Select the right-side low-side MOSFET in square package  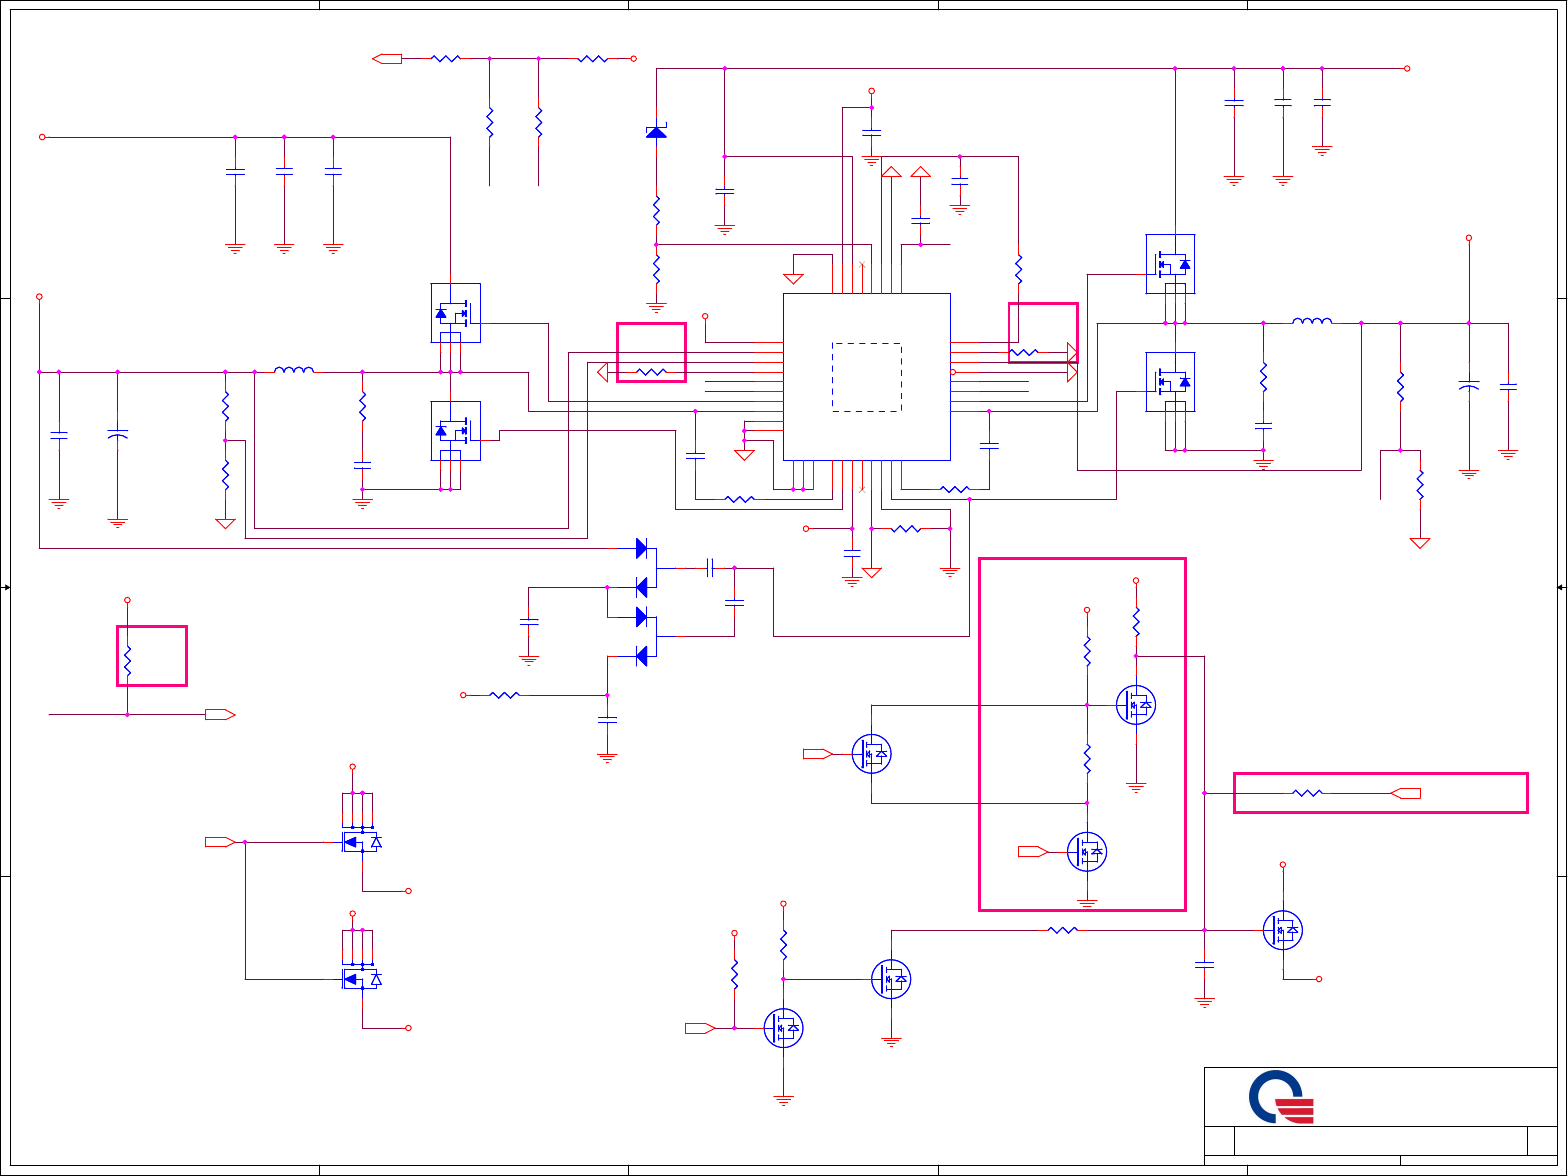tap(1170, 381)
